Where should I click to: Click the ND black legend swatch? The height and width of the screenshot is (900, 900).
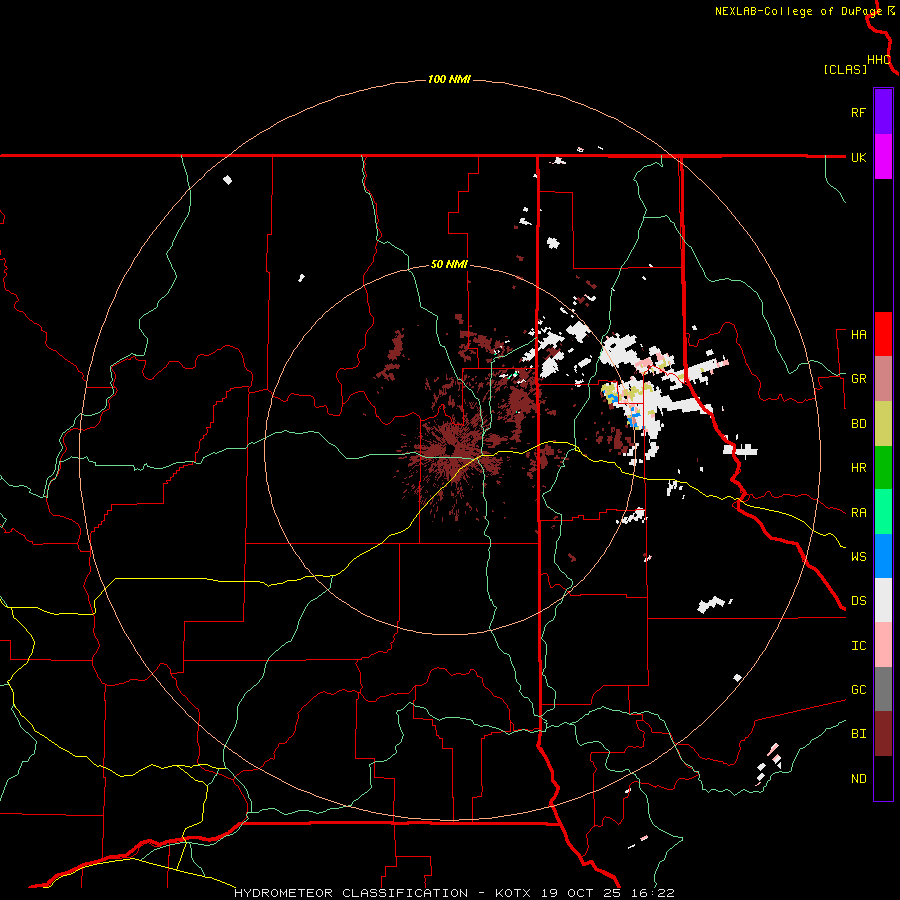pyautogui.click(x=883, y=778)
